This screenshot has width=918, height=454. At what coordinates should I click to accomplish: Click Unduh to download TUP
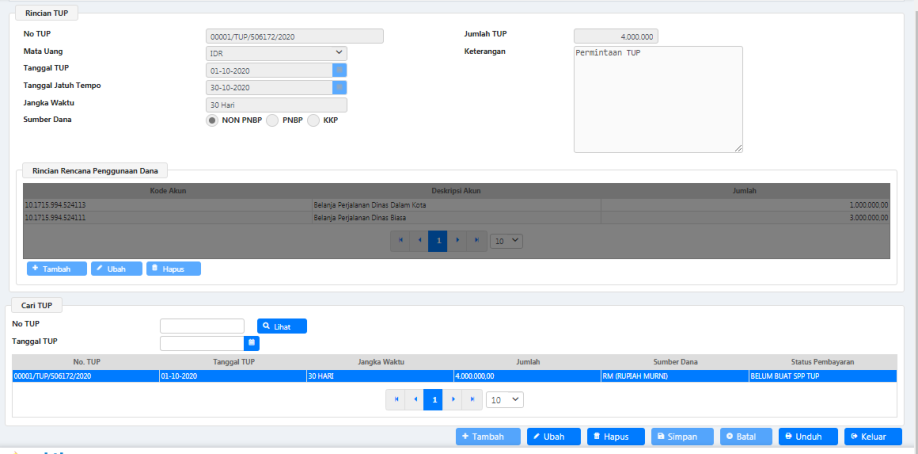809,437
